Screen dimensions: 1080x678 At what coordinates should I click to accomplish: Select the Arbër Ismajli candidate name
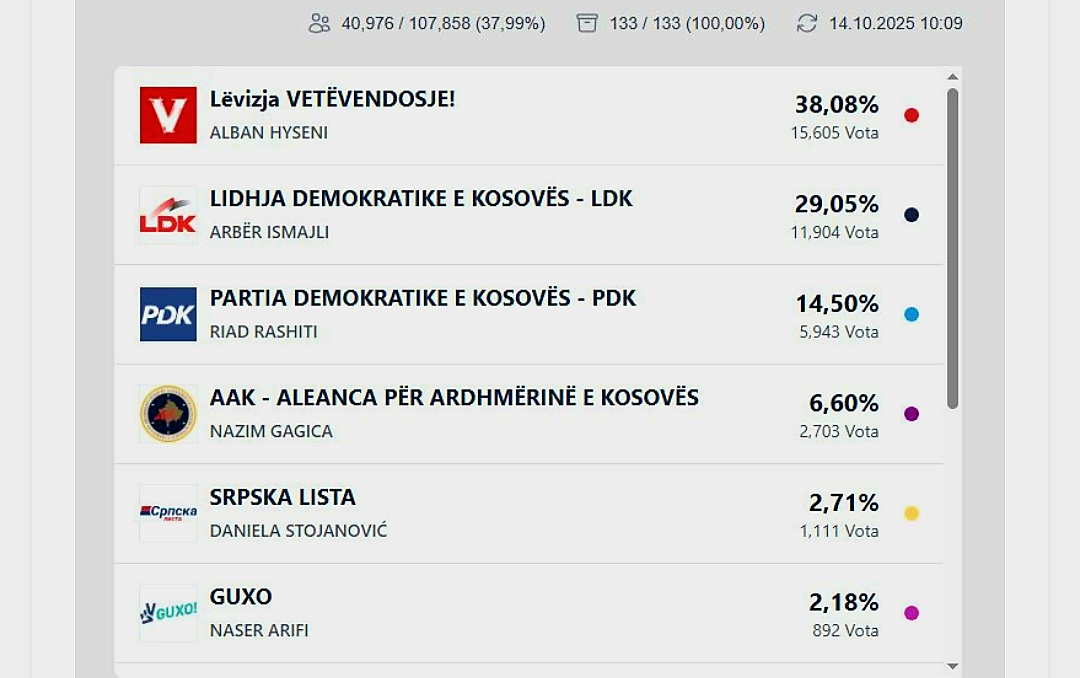269,232
